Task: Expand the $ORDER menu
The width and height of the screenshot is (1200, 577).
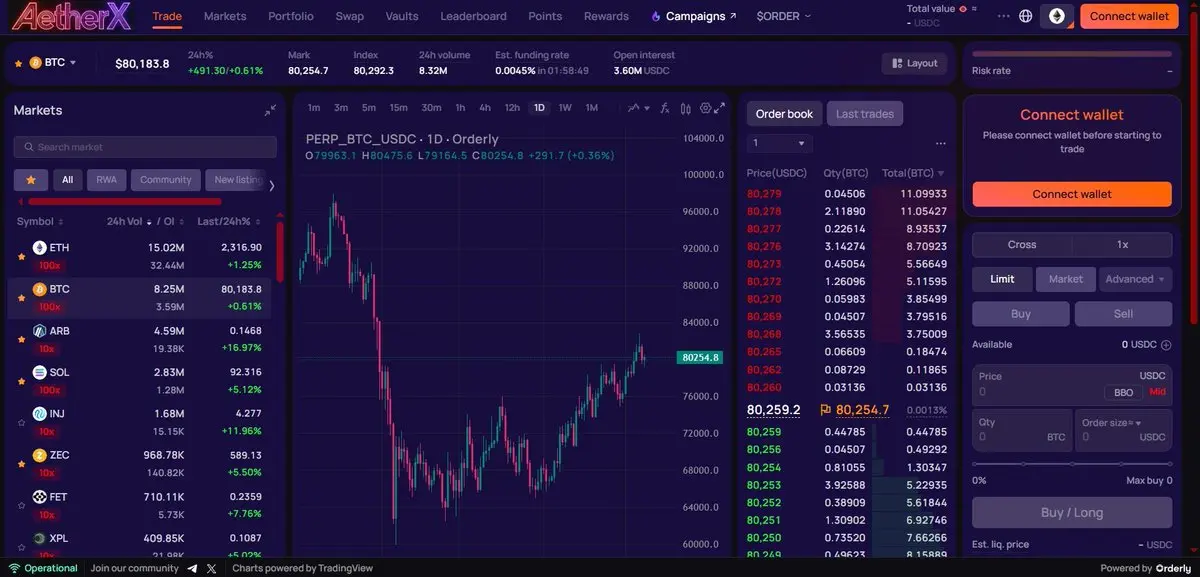Action: tap(784, 16)
